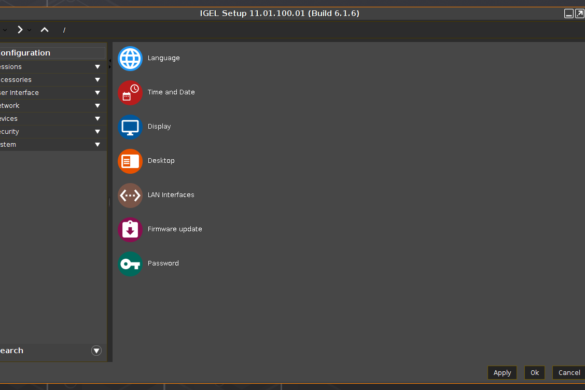Go up one level with the up arrow
The height and width of the screenshot is (390, 585).
pos(44,29)
